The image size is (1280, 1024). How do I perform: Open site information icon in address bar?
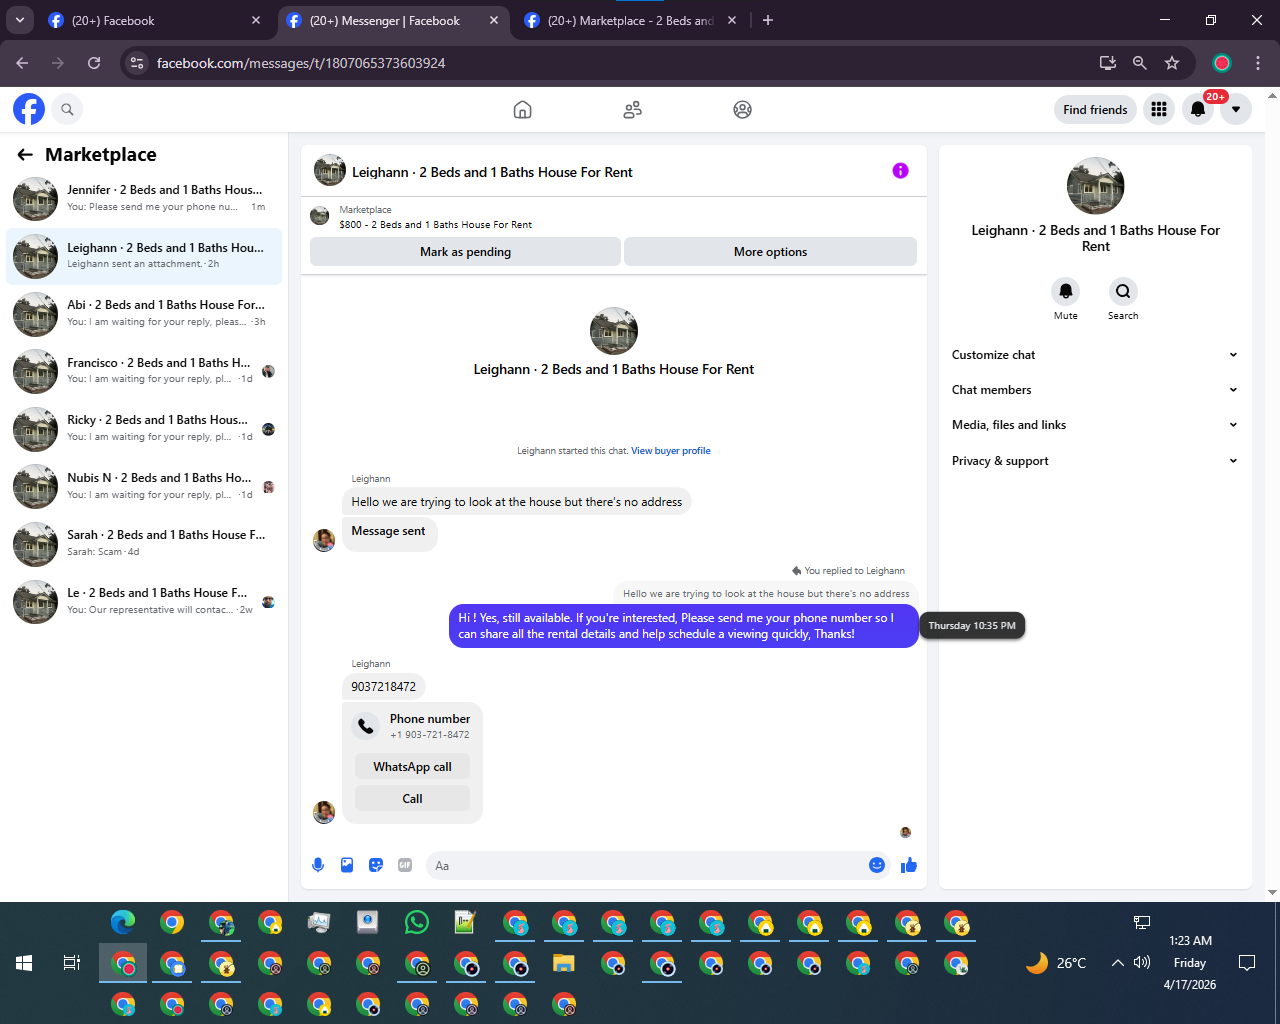click(137, 63)
